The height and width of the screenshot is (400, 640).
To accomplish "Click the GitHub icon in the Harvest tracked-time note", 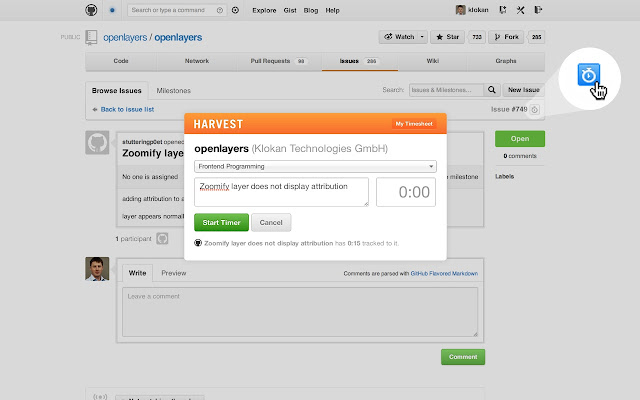I will click(x=198, y=243).
